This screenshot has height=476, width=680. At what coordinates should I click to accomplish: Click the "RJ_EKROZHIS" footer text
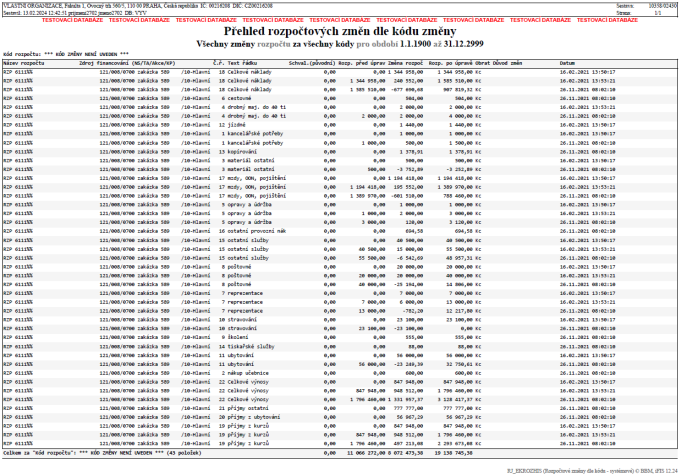pyautogui.click(x=592, y=471)
